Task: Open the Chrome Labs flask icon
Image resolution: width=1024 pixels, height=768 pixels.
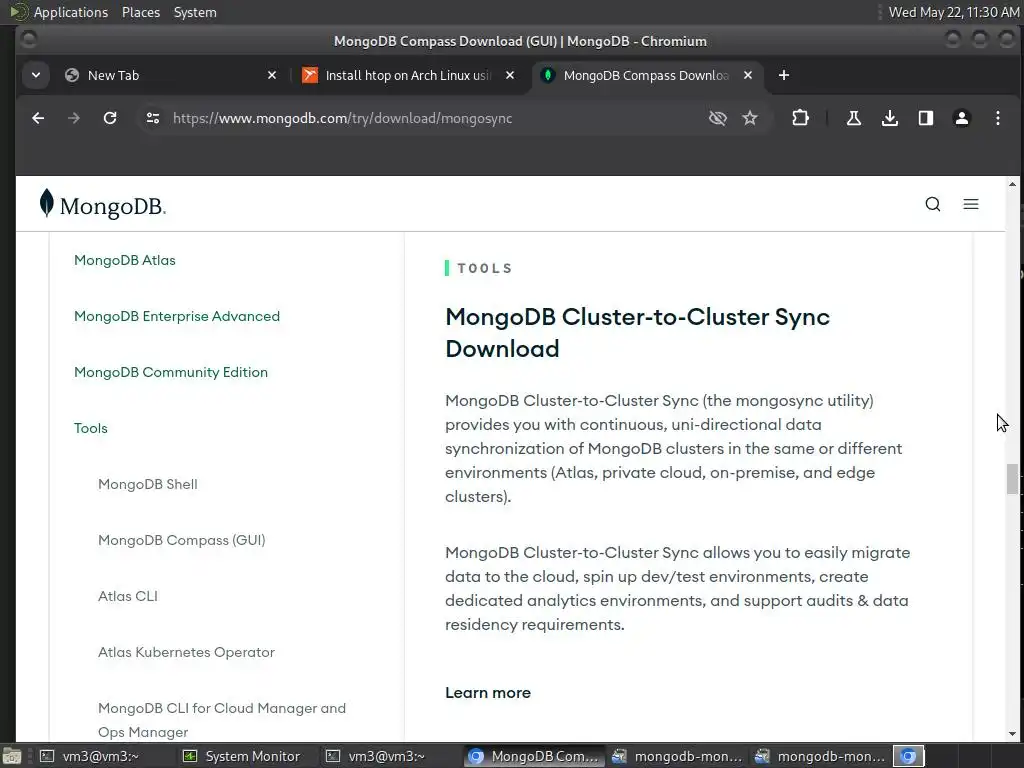Action: tap(854, 118)
